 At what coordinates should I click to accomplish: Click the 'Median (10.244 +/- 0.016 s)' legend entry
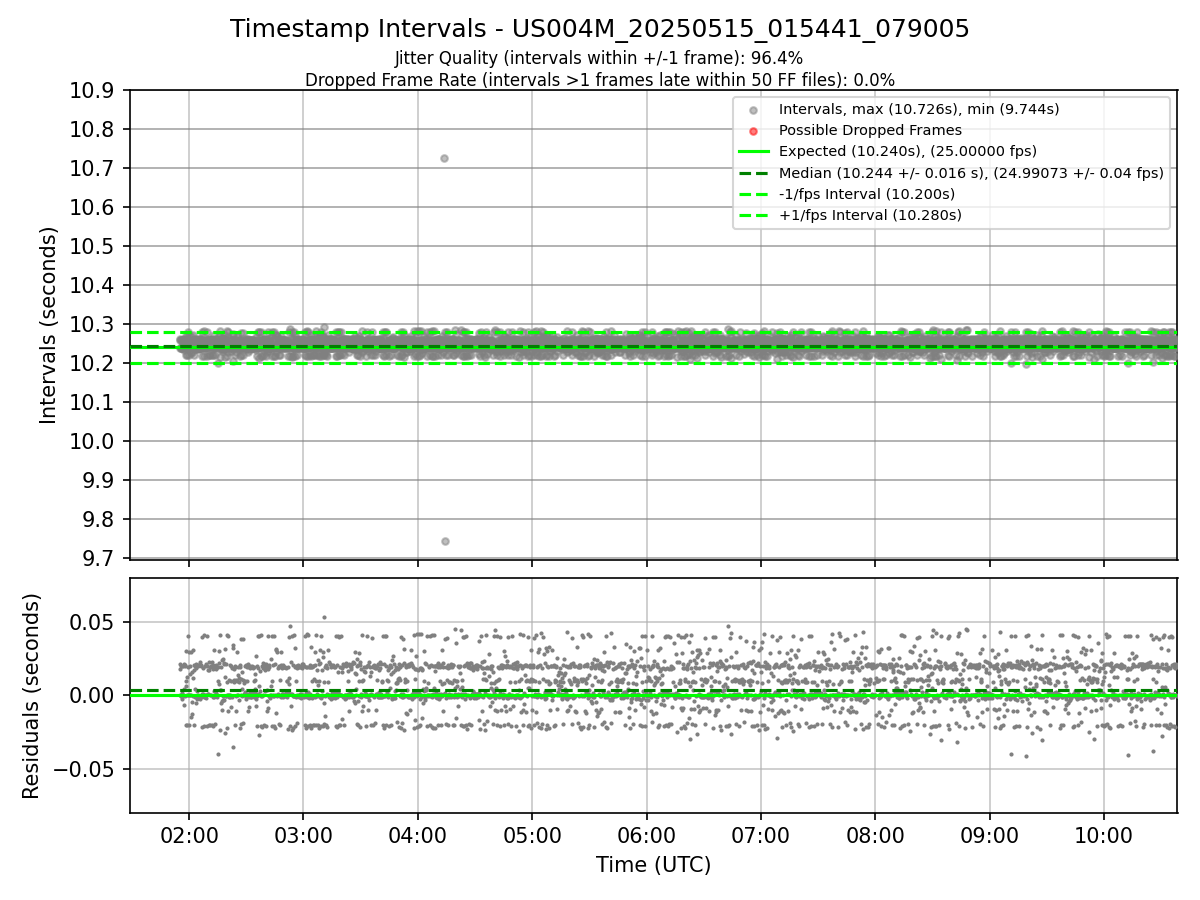pos(971,173)
